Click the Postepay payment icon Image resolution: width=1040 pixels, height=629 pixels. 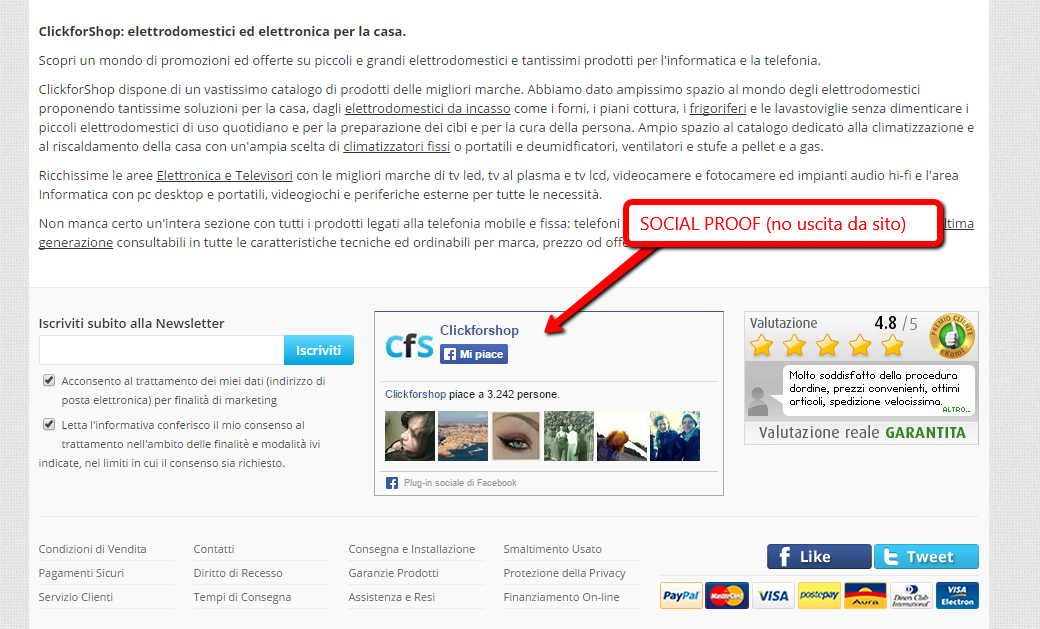[x=819, y=595]
